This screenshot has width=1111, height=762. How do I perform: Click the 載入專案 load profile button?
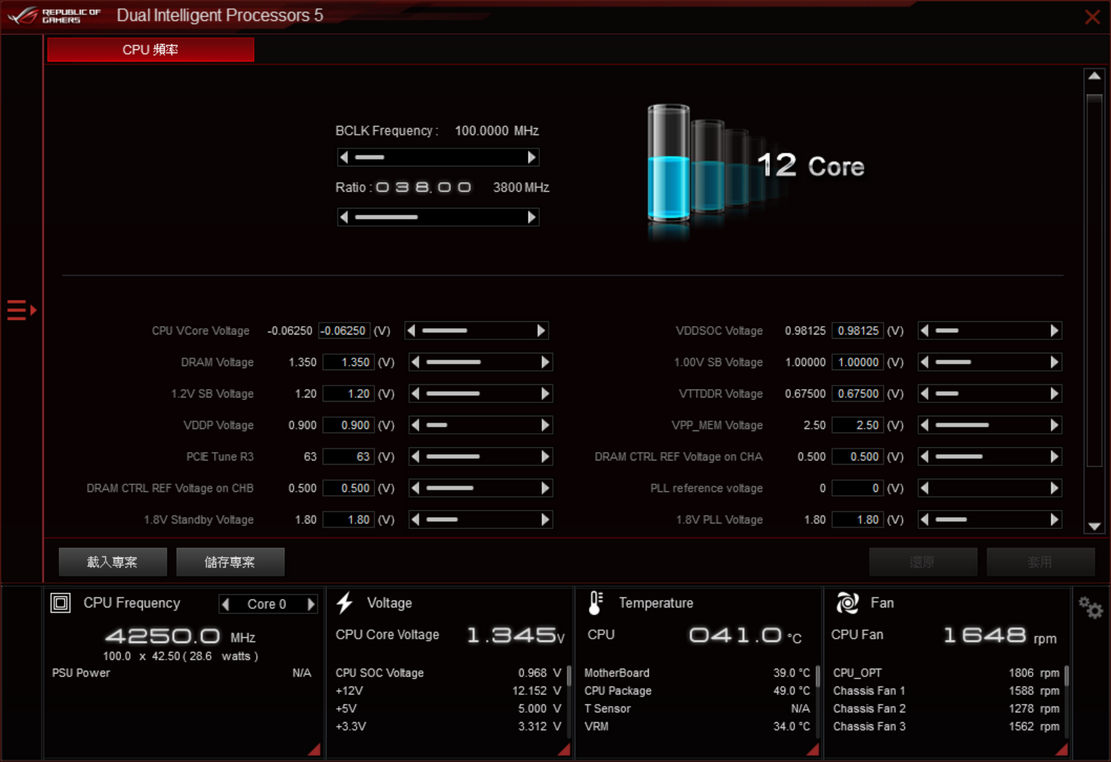[113, 562]
